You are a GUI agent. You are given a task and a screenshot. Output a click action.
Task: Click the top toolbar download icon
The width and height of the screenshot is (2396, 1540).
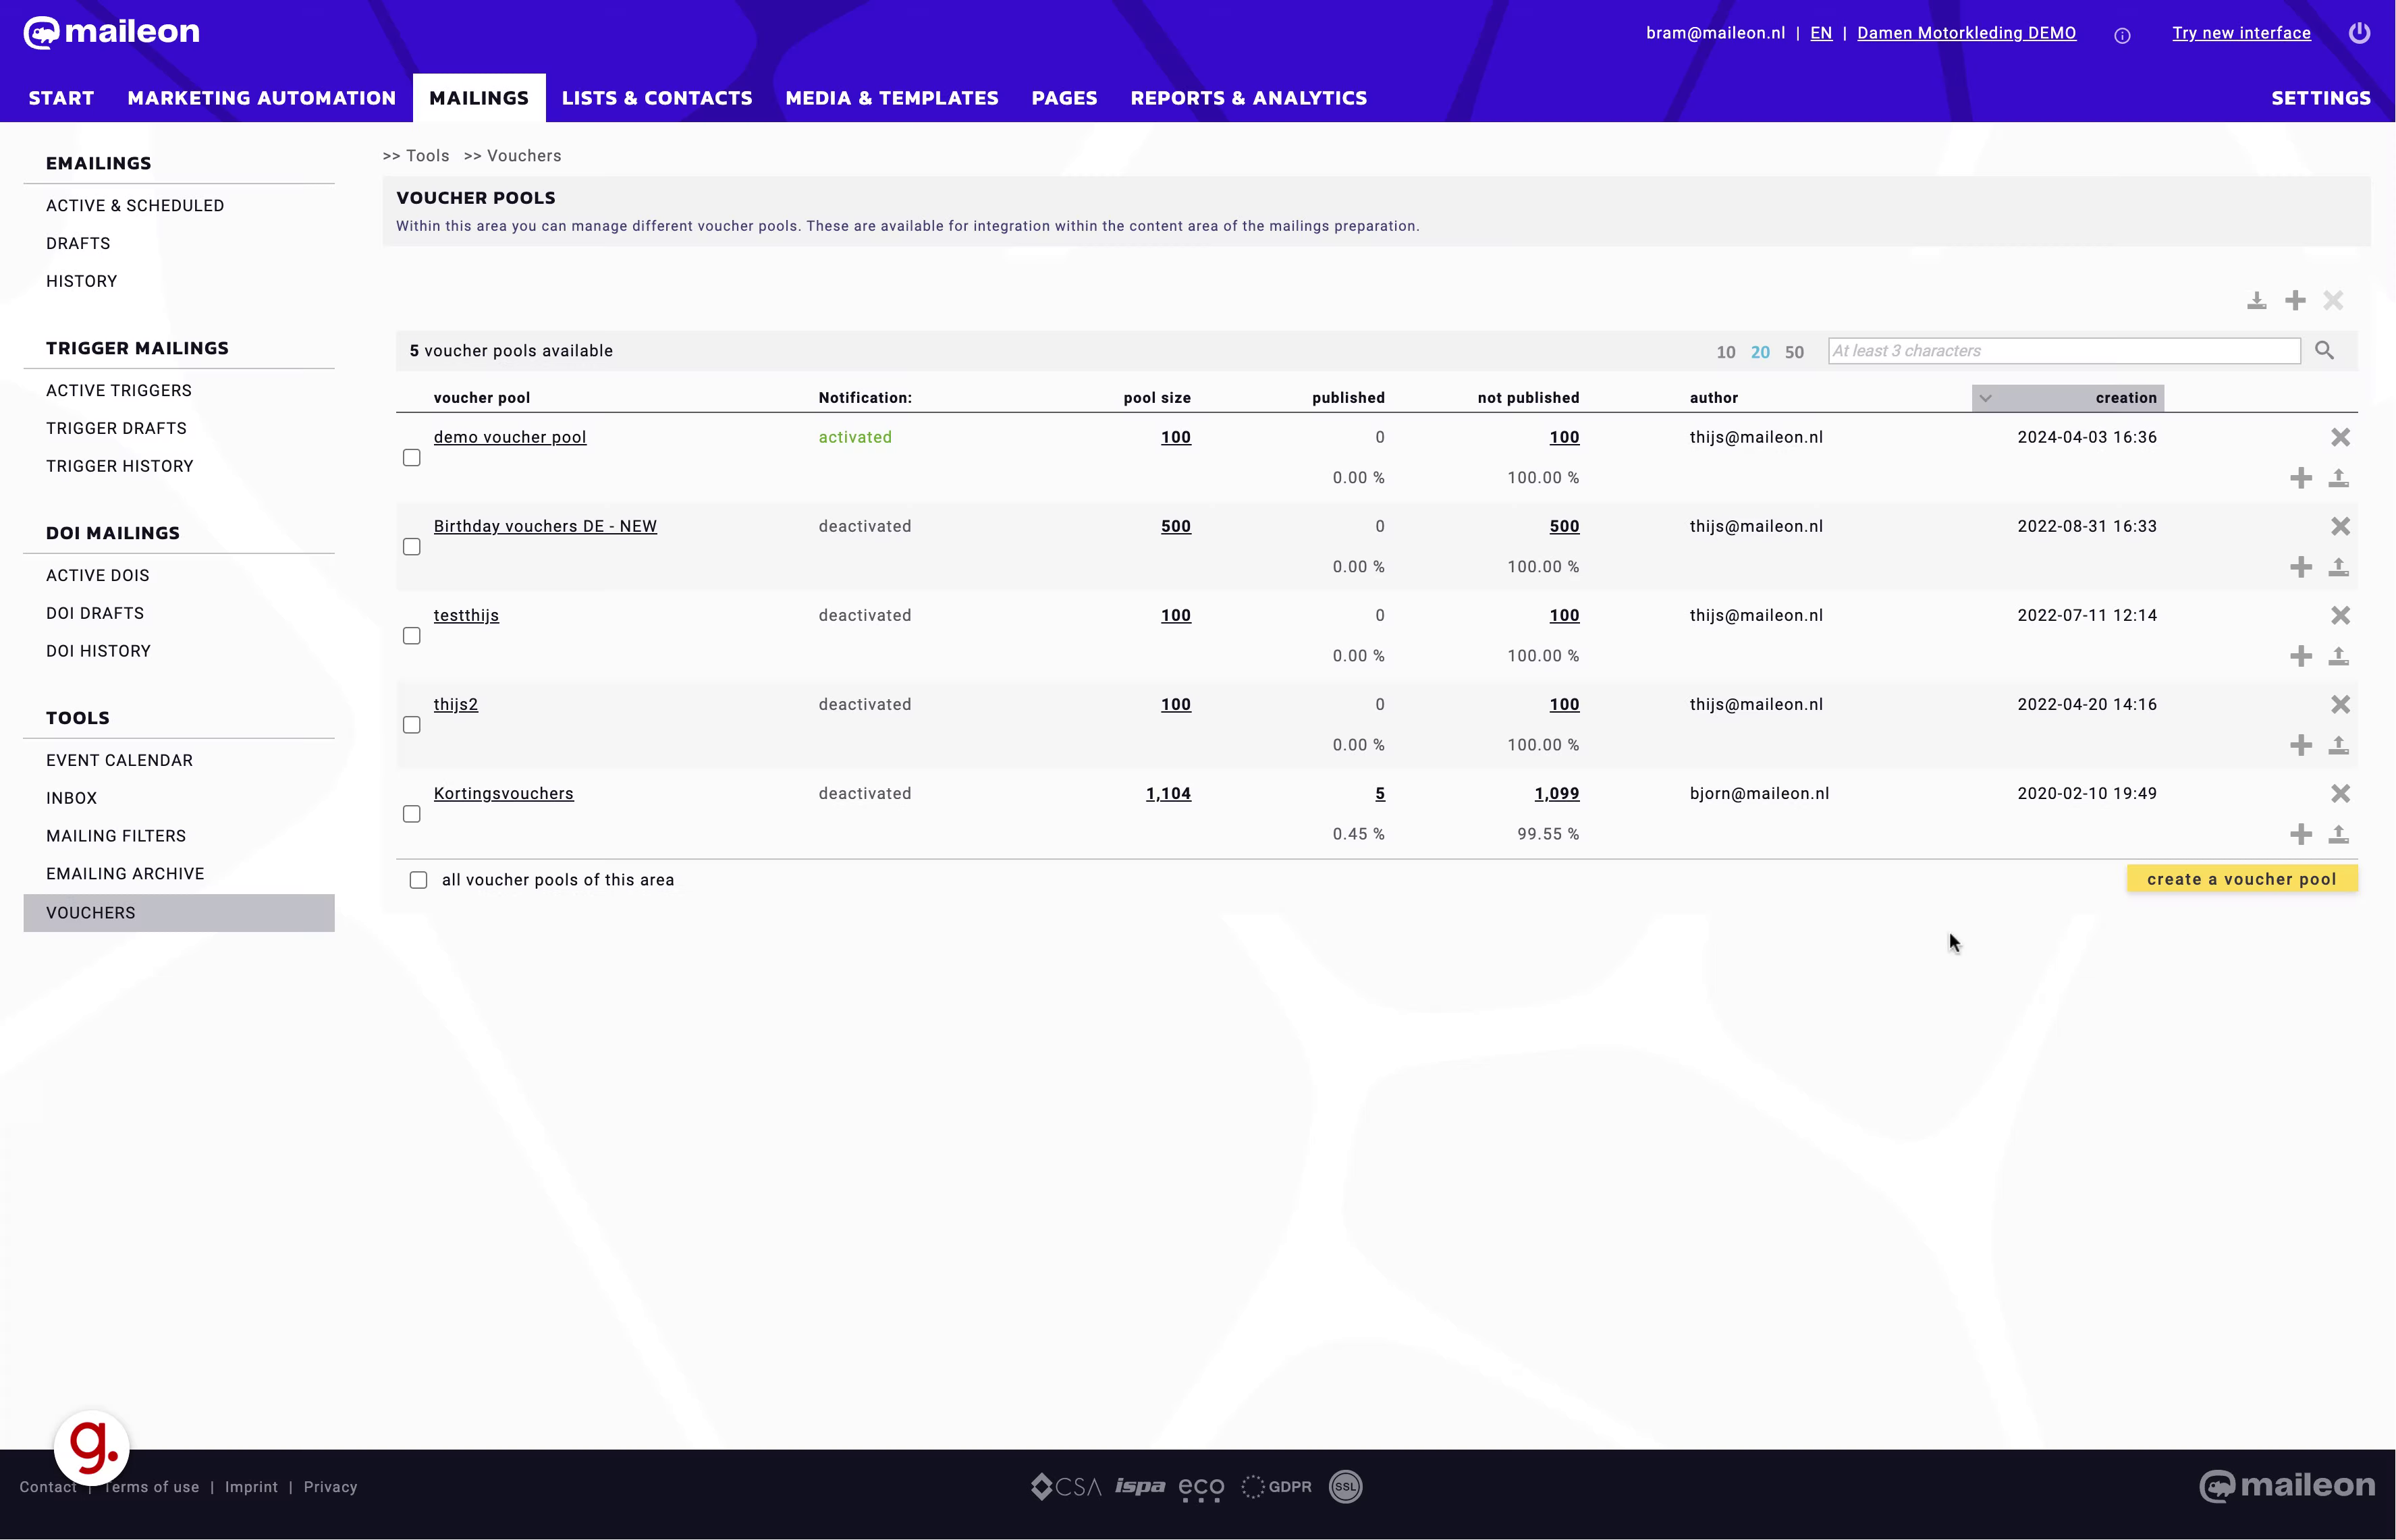tap(2256, 301)
